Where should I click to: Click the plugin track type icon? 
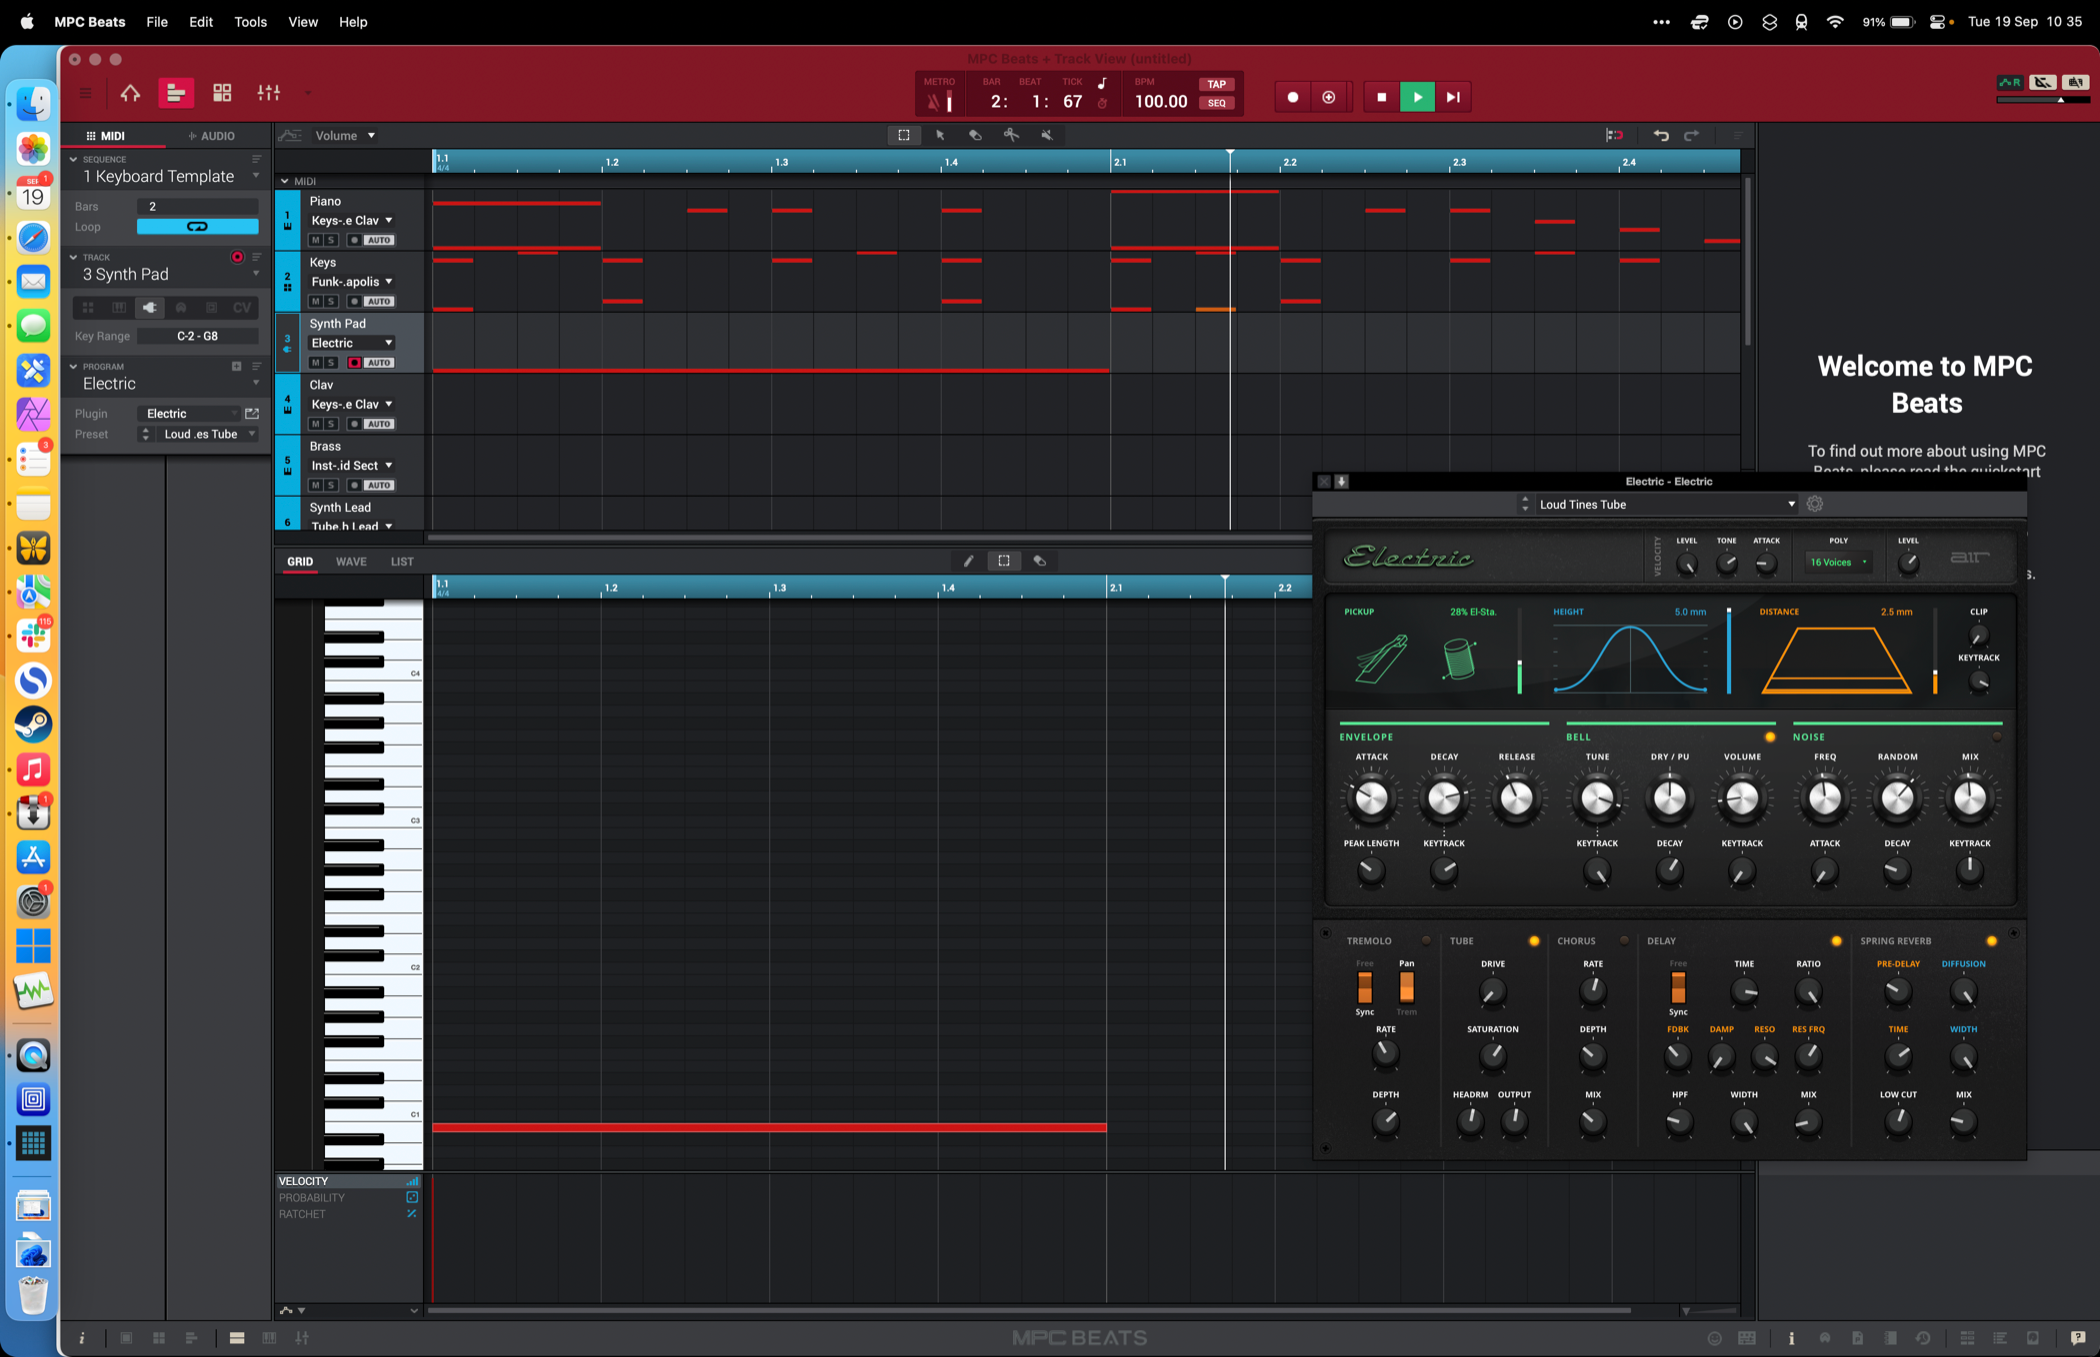click(150, 307)
